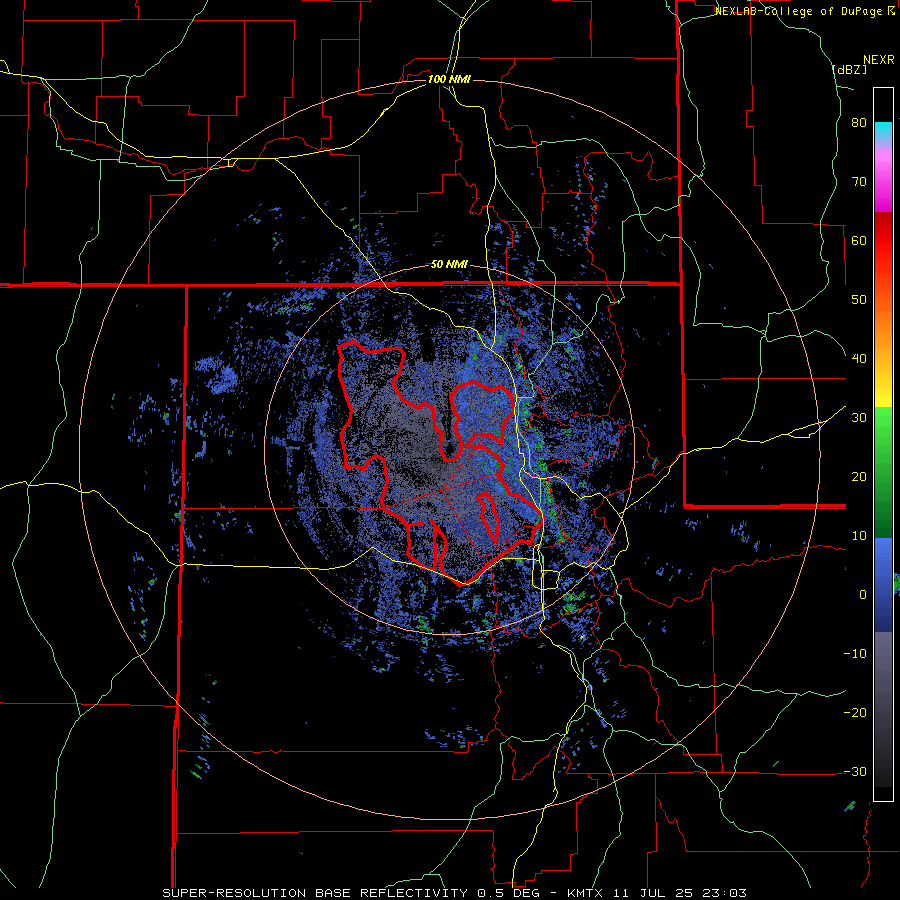Click the 20 value on the dBZ scale
Viewport: 900px width, 900px height.
coord(859,476)
